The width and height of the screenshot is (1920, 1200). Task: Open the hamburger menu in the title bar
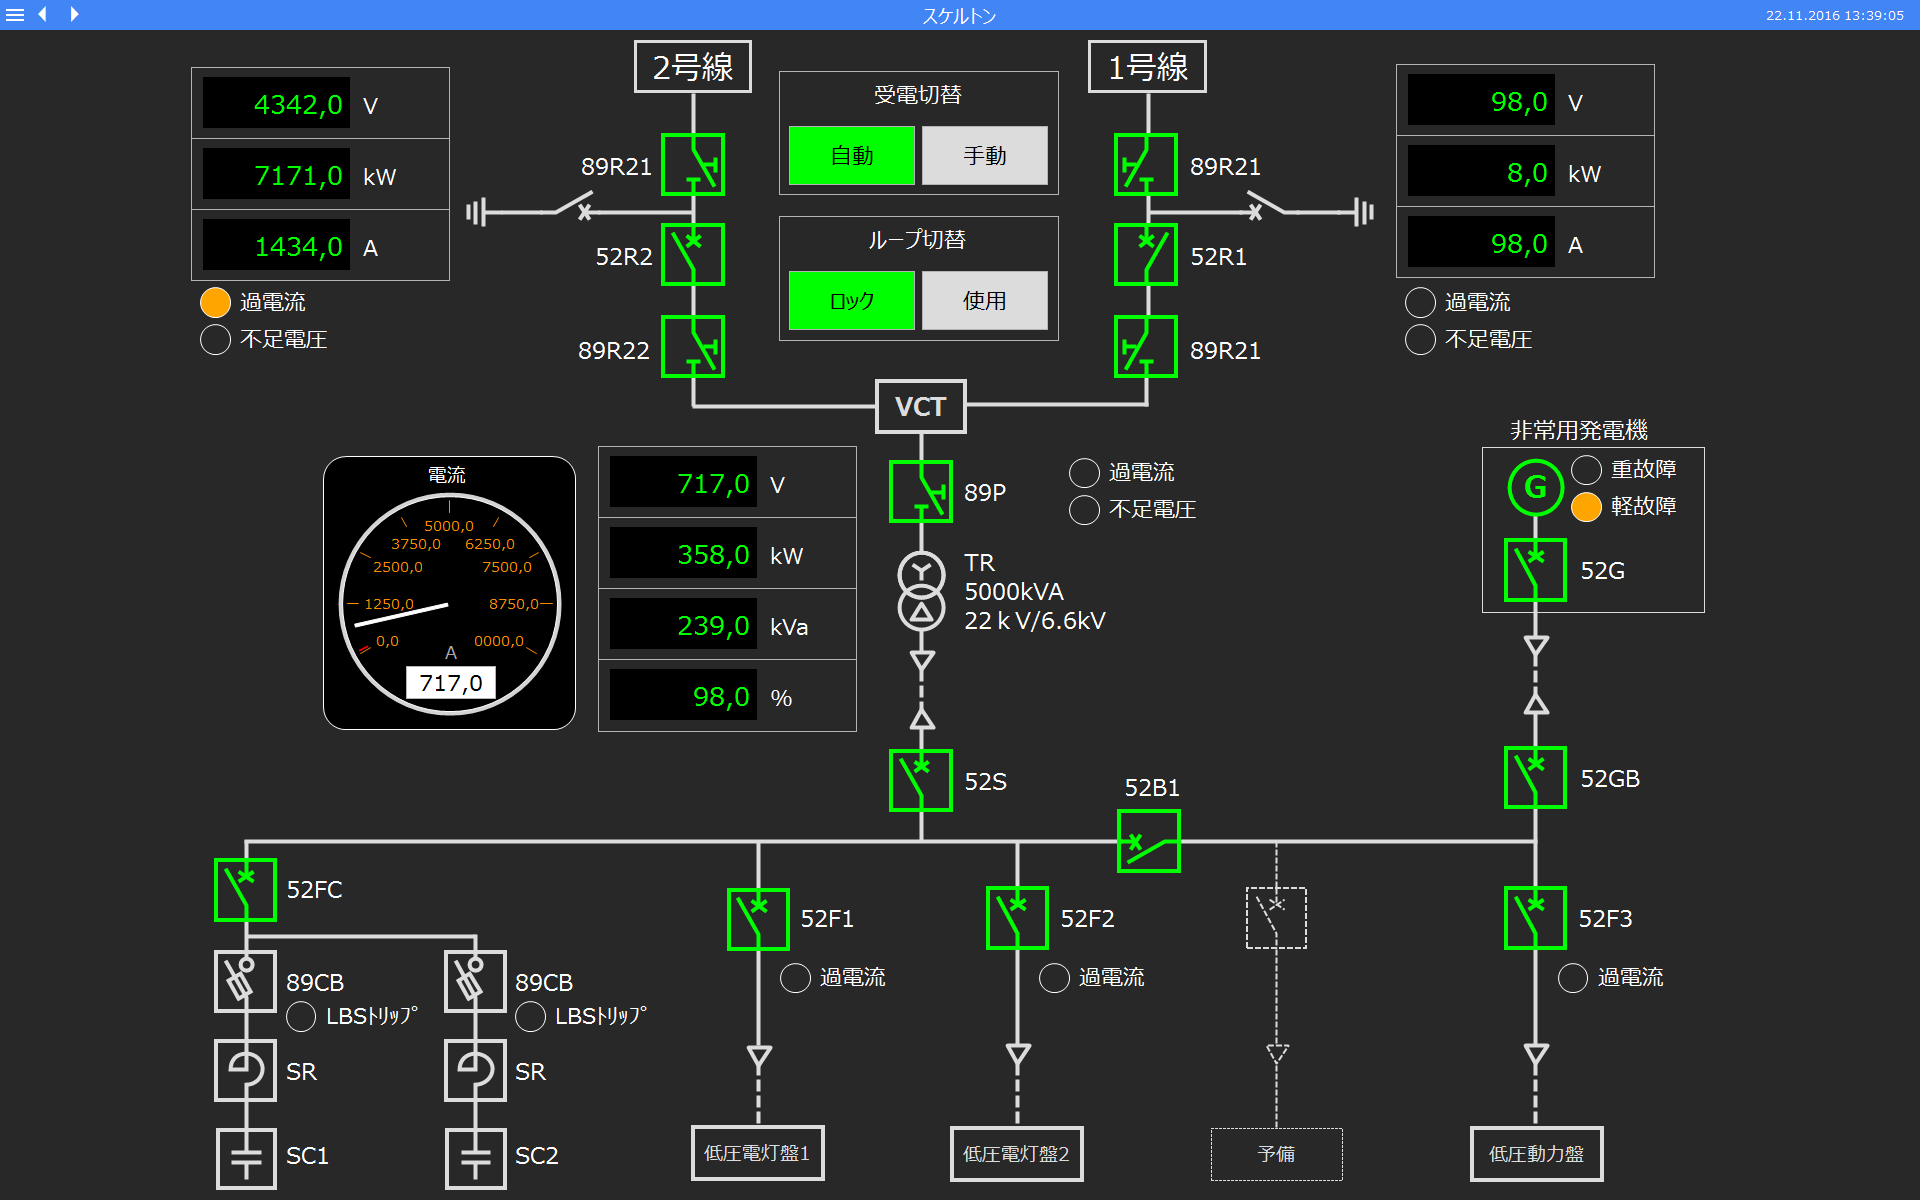15,15
